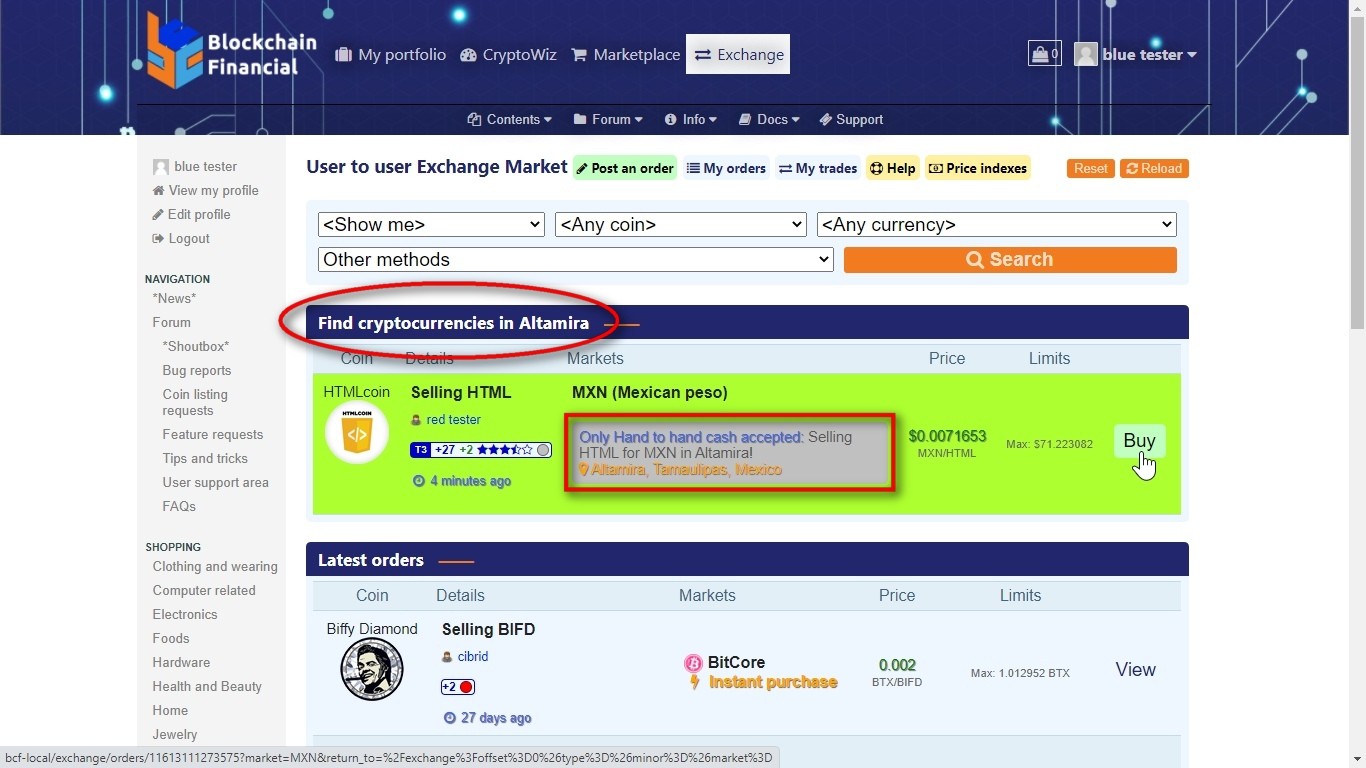
Task: Expand the Other methods dropdown
Action: click(x=575, y=260)
